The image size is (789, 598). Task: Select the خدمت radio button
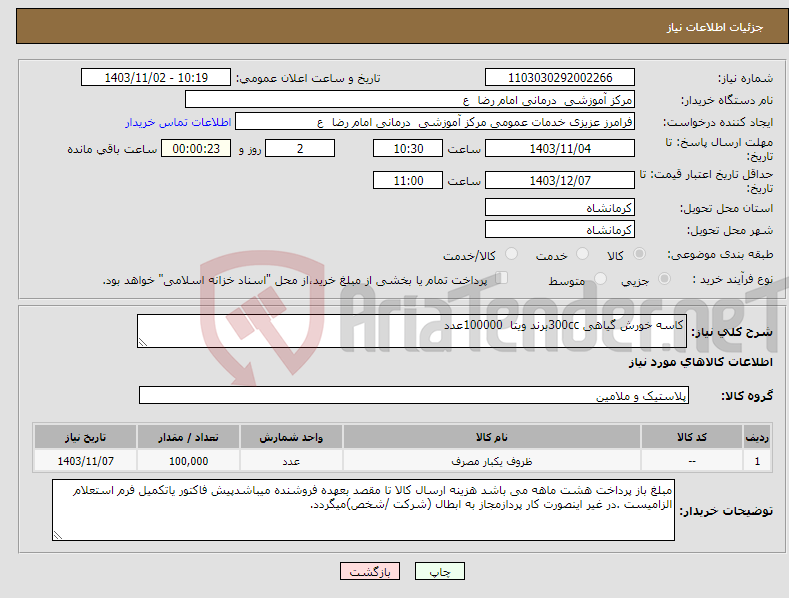pos(582,254)
